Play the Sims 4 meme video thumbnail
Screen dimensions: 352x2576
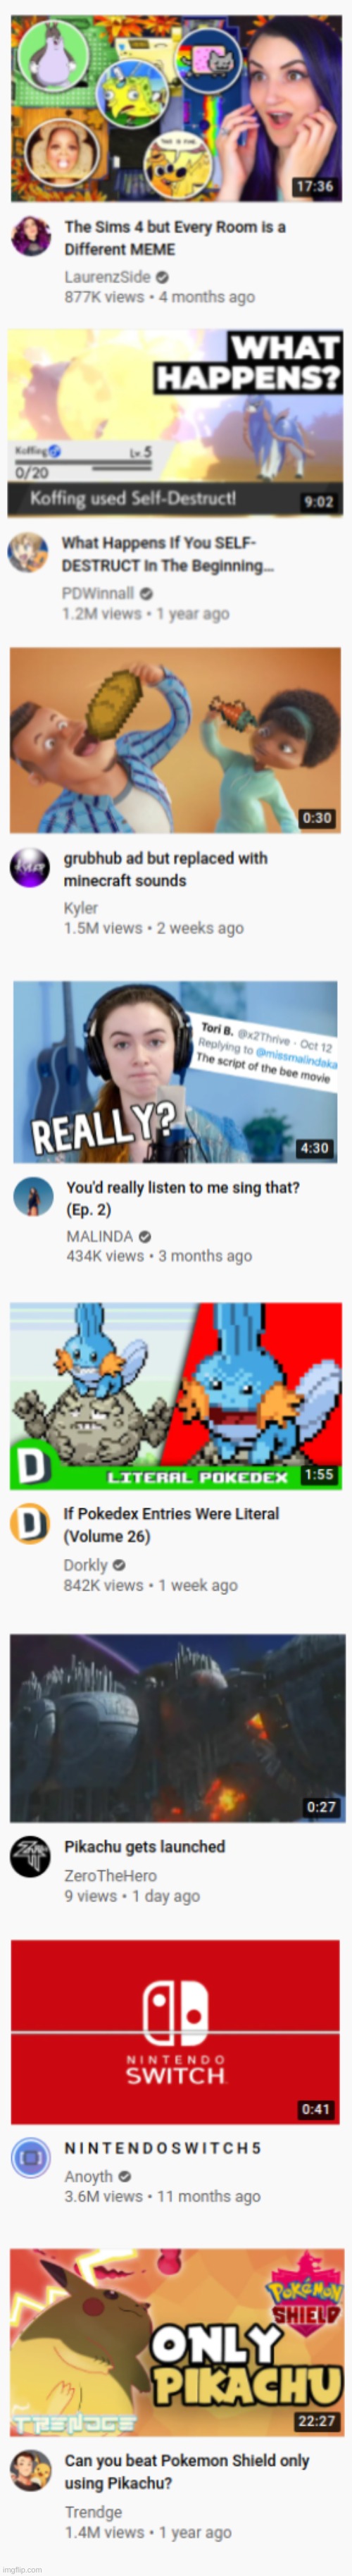[176, 109]
